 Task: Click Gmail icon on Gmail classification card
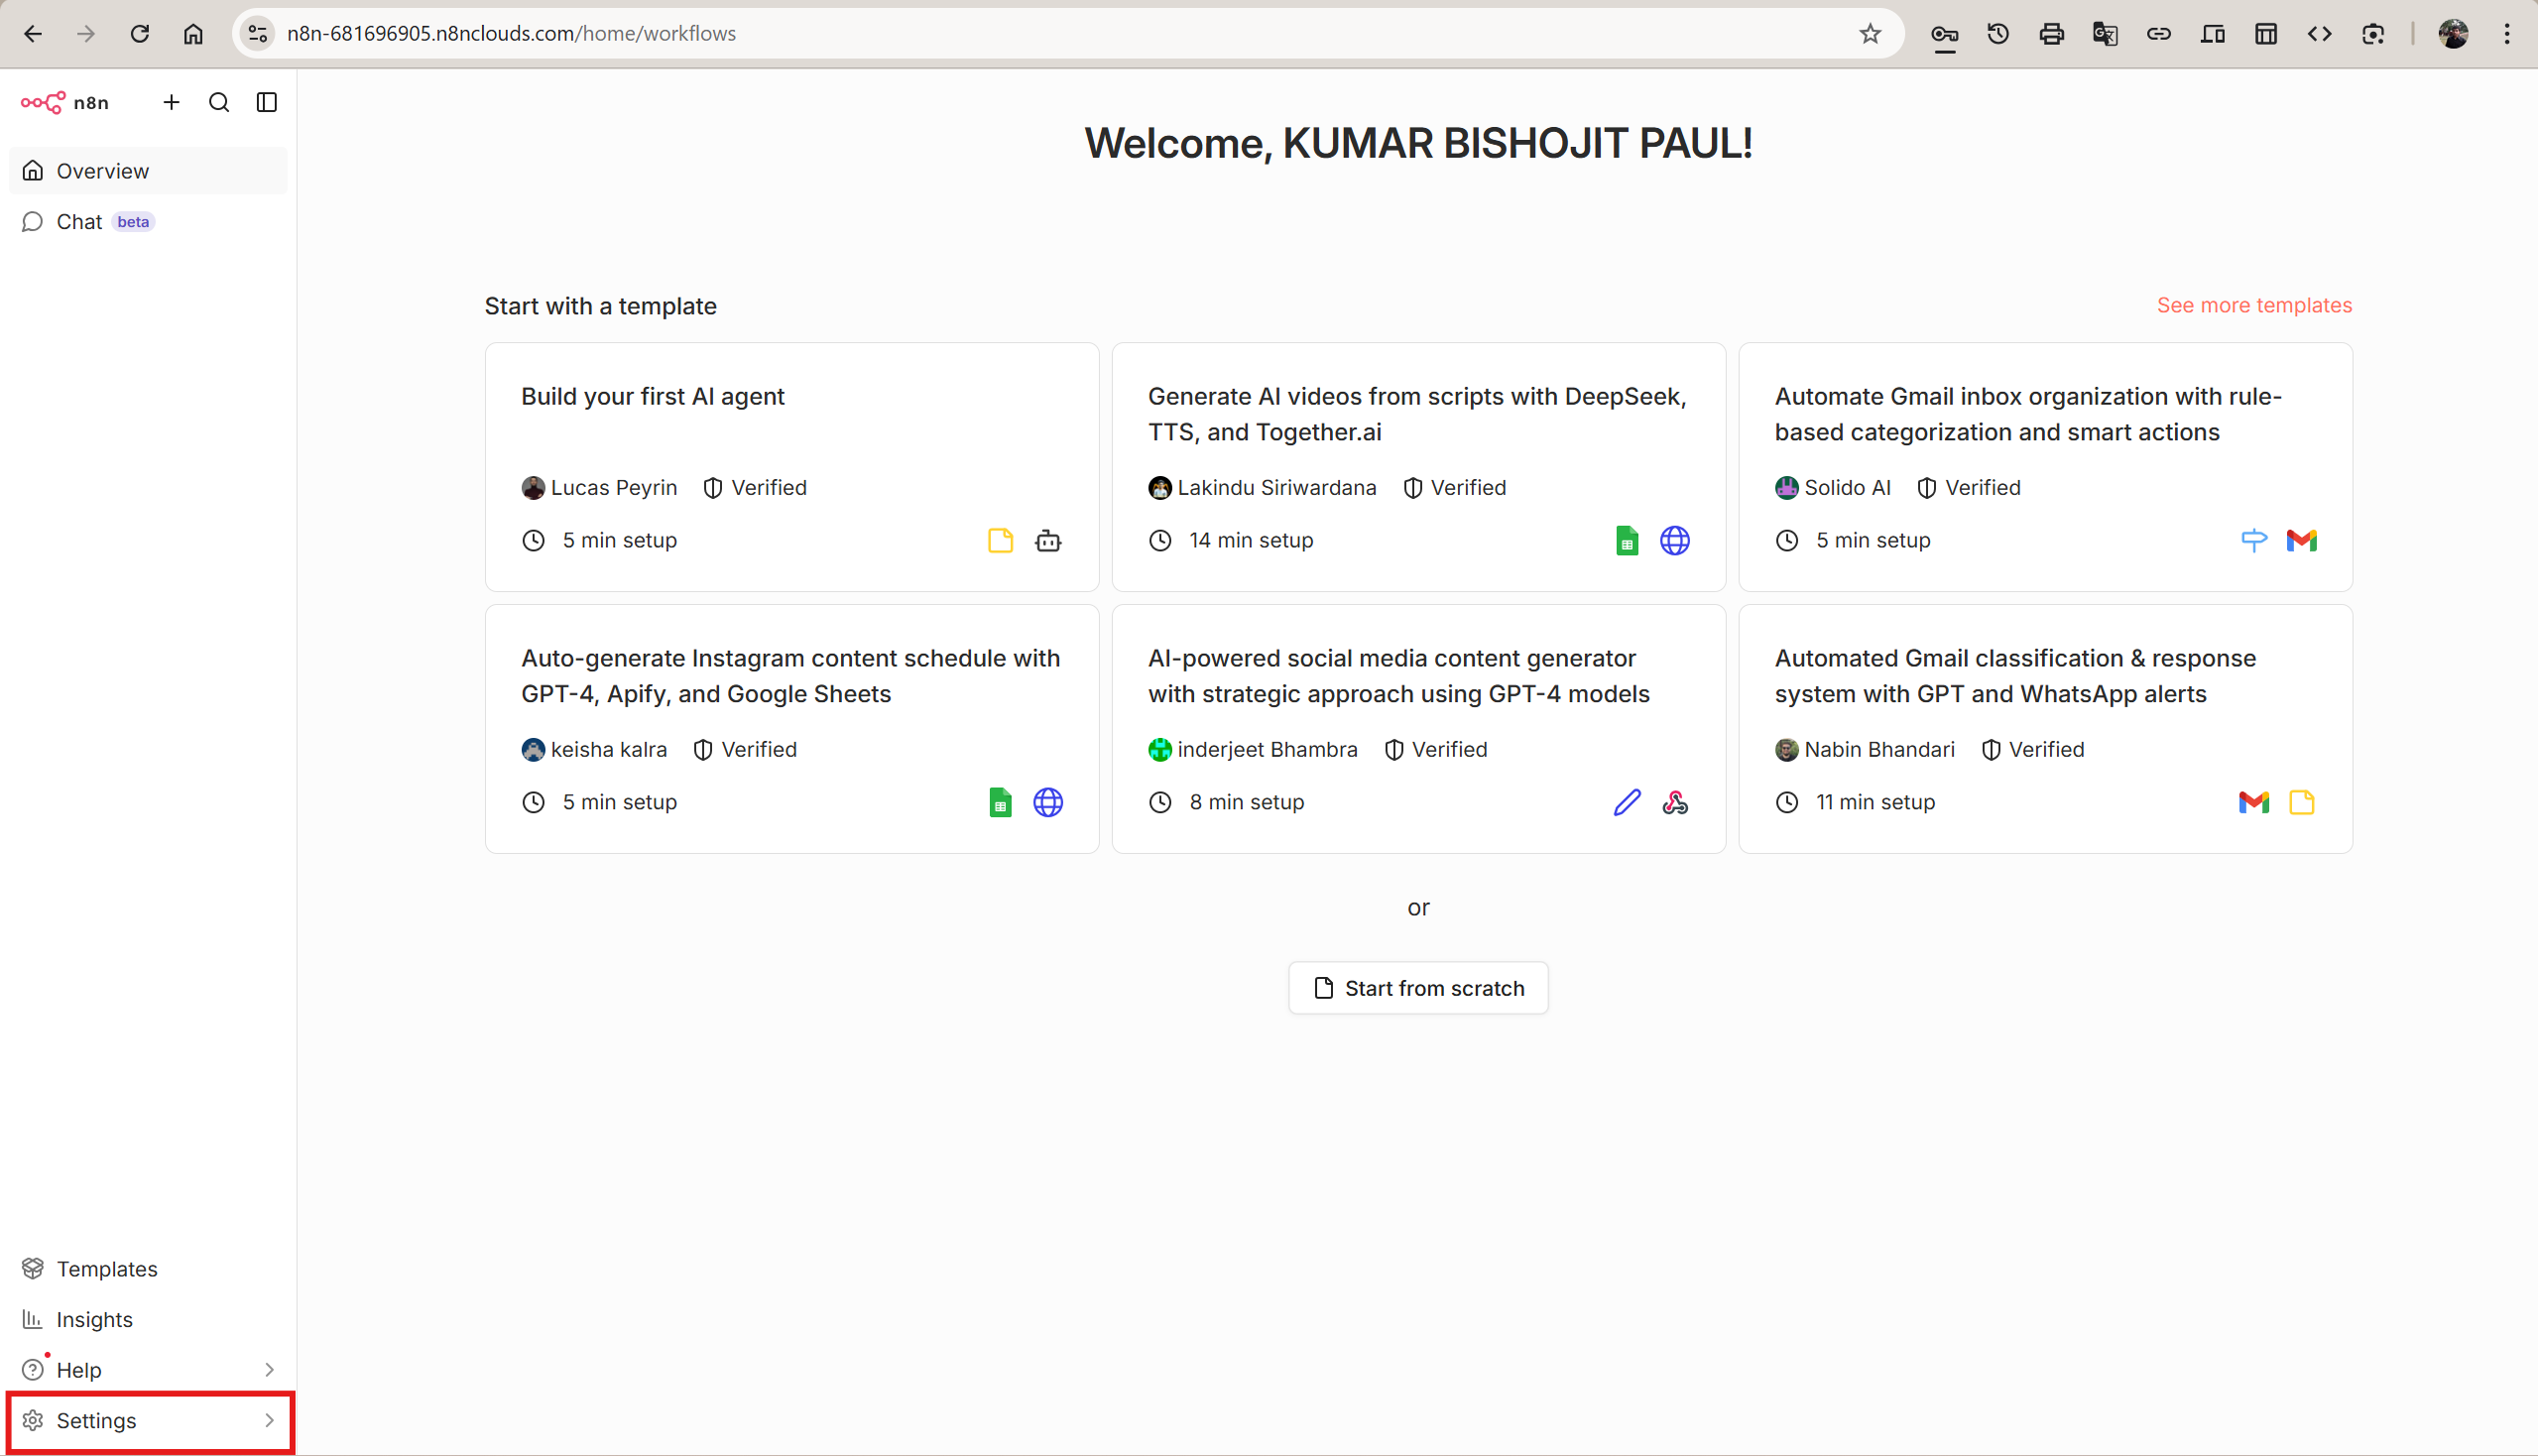[x=2254, y=803]
